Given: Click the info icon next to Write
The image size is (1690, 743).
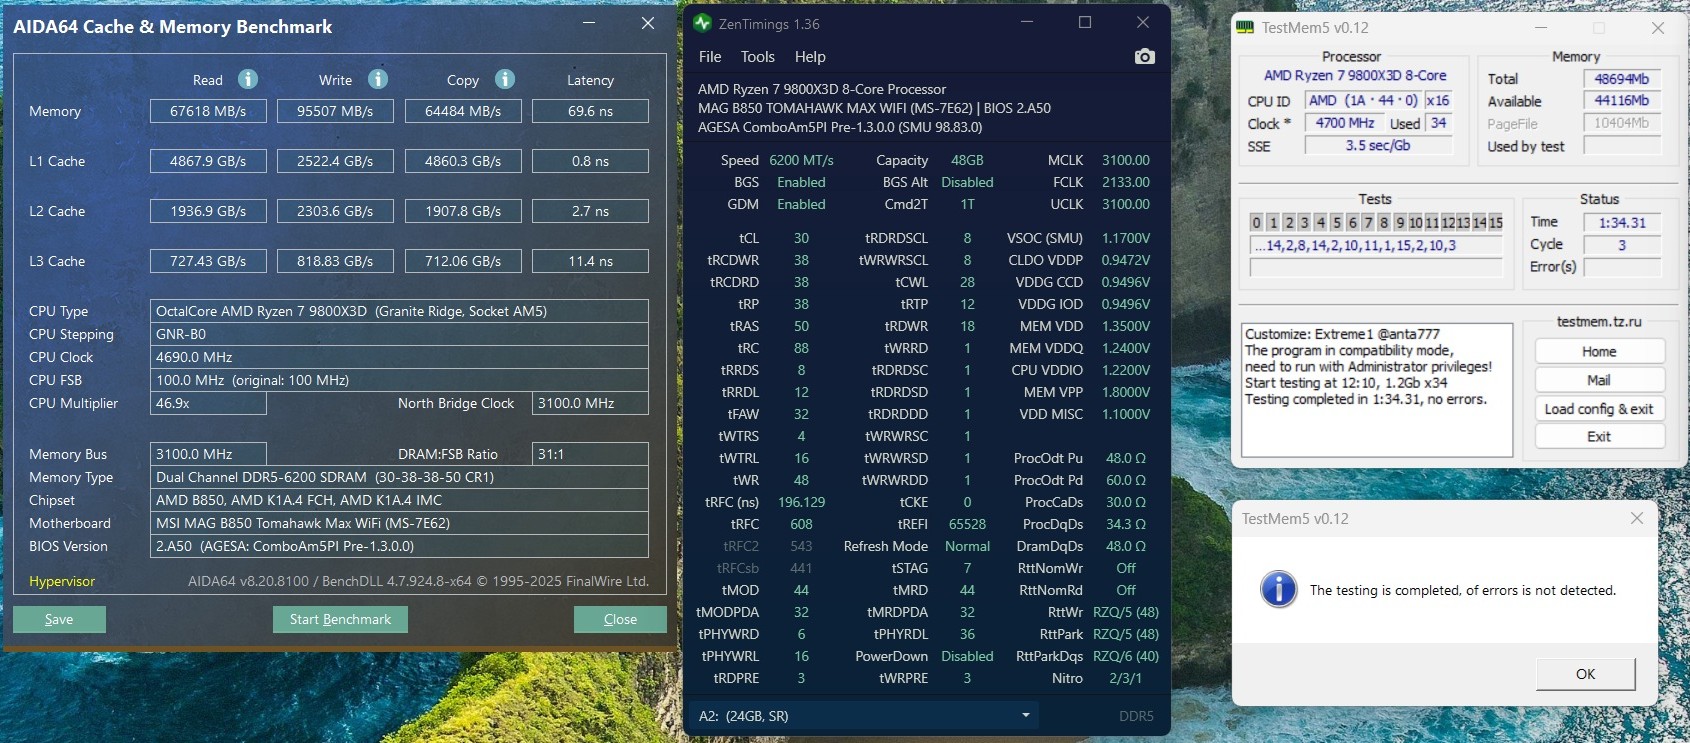Looking at the screenshot, I should [x=378, y=79].
